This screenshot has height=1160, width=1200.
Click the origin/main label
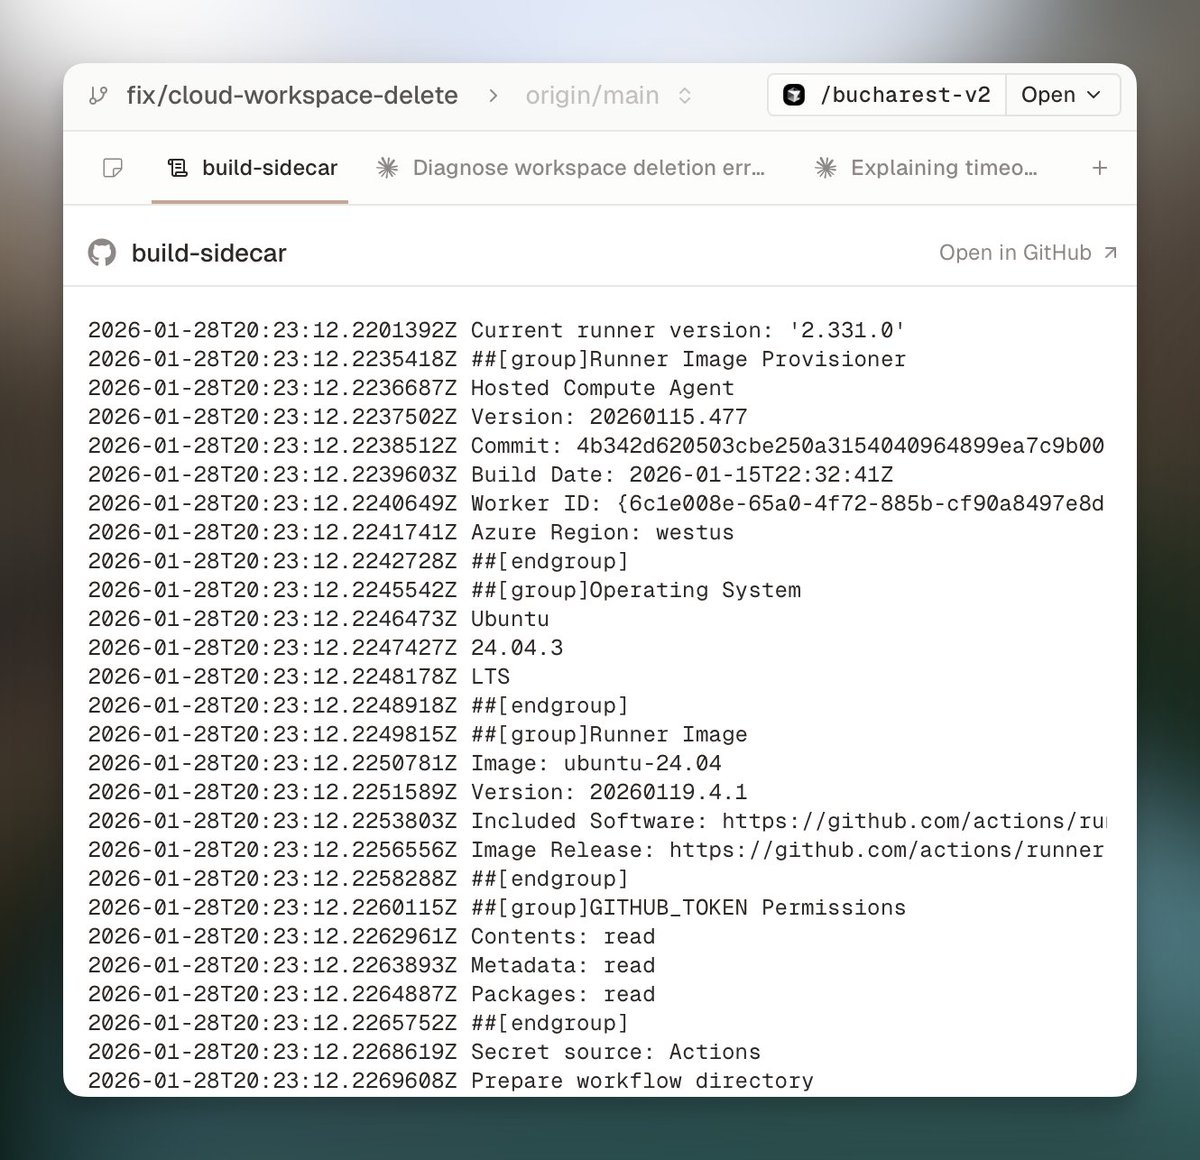click(592, 95)
